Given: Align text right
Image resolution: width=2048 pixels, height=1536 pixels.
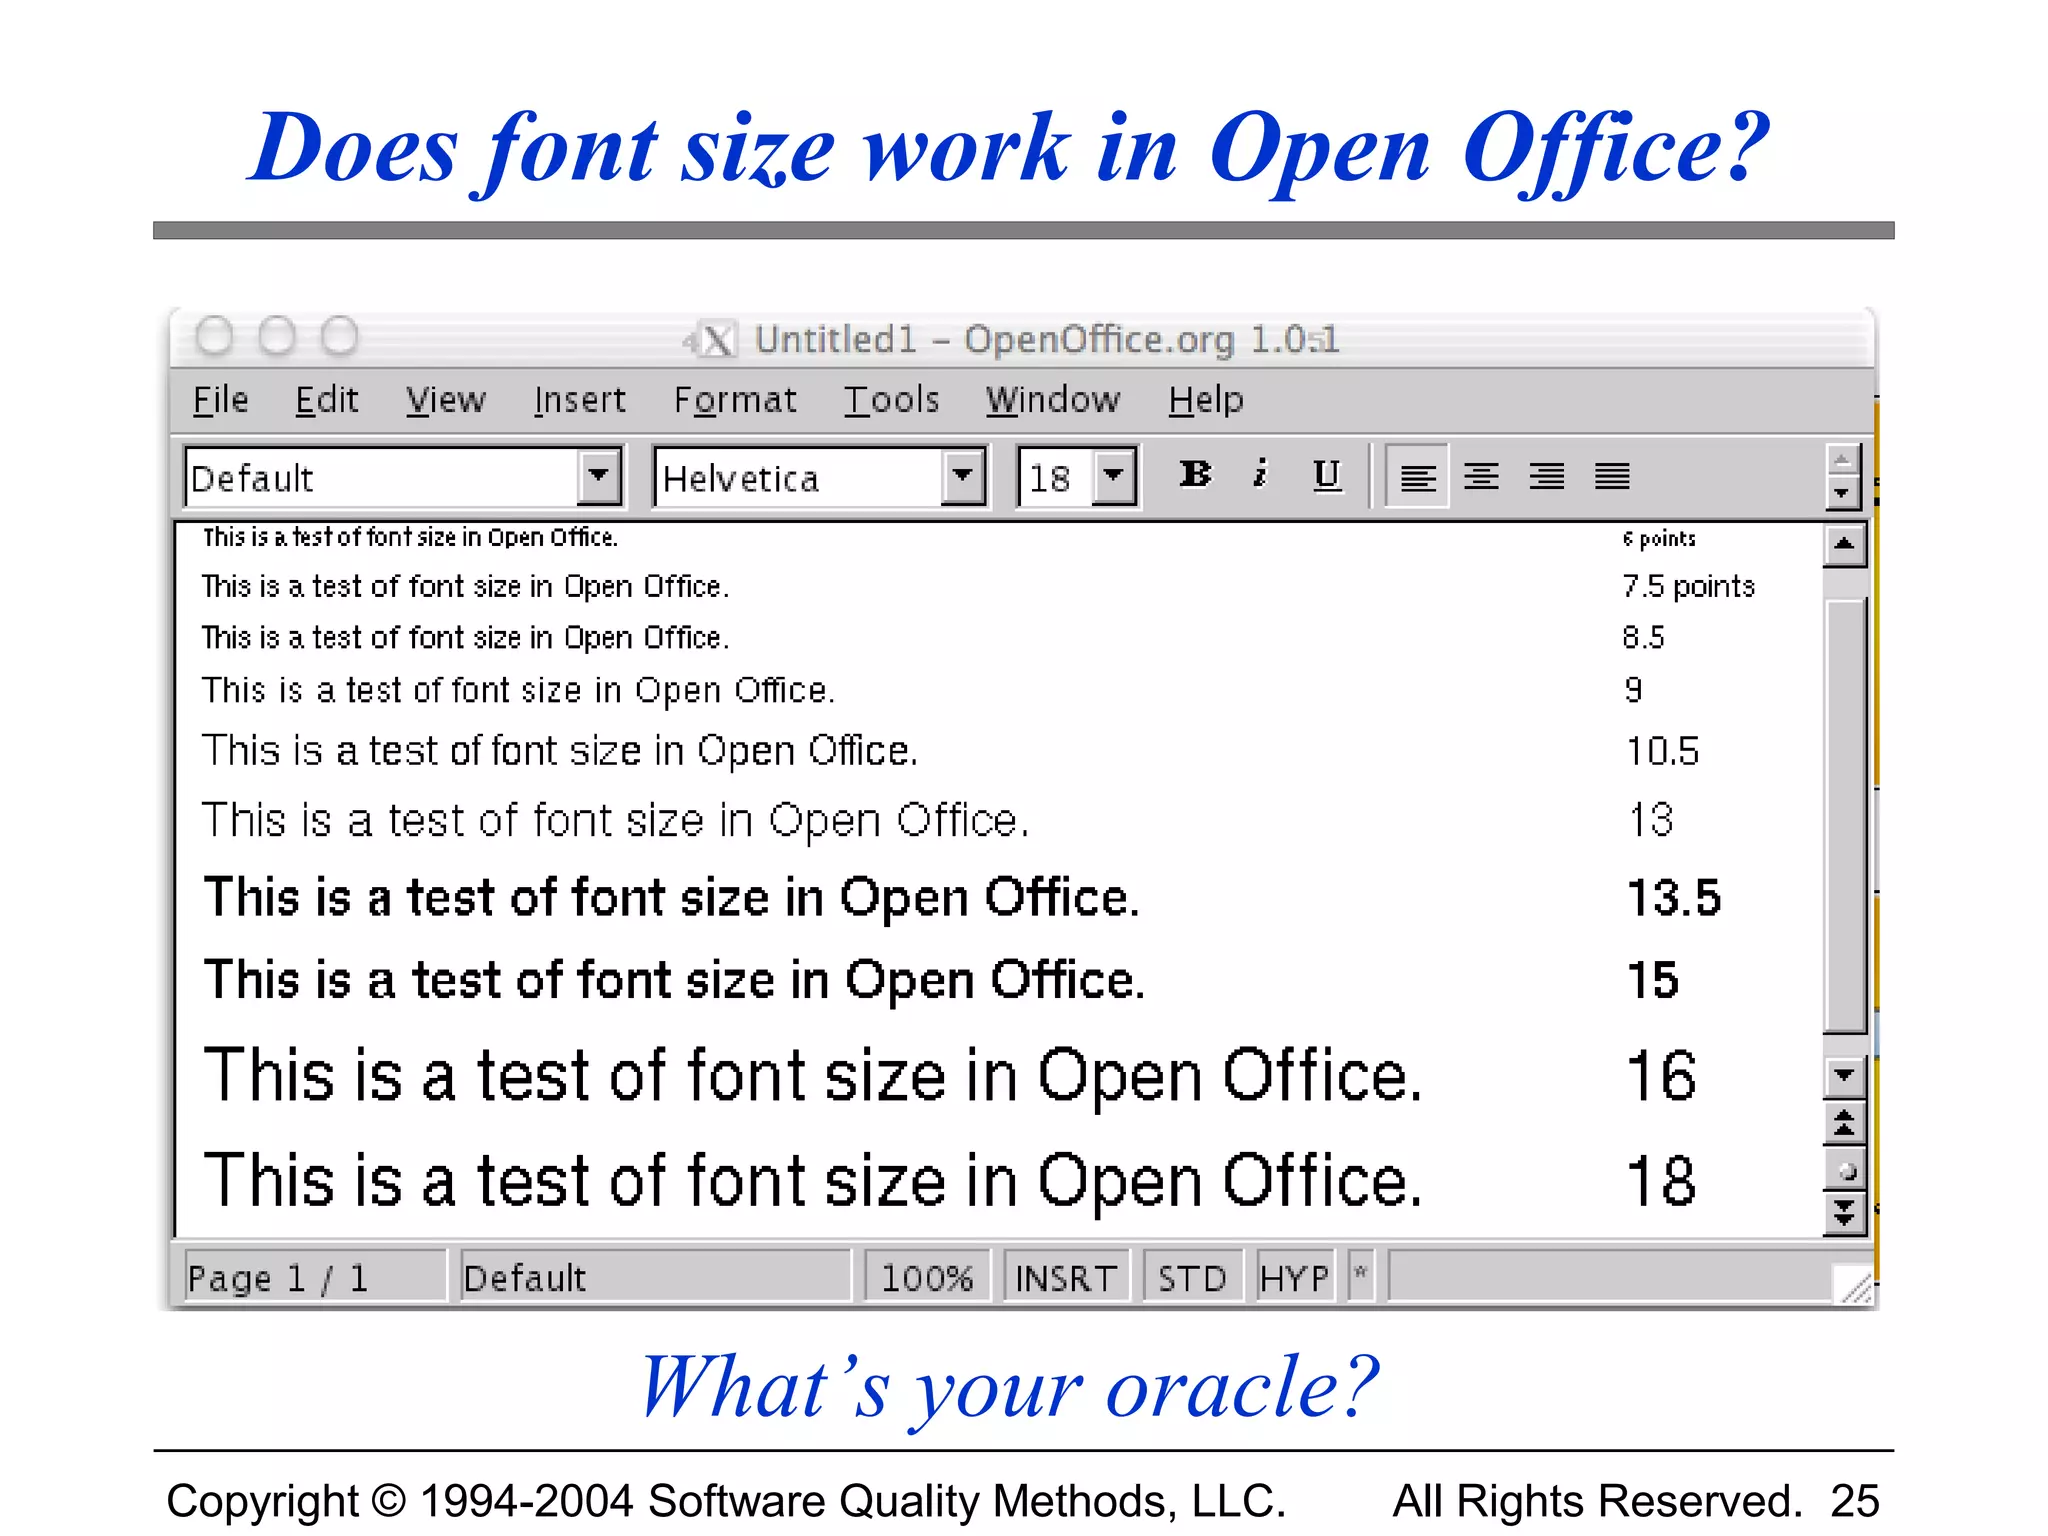Looking at the screenshot, I should [1547, 477].
